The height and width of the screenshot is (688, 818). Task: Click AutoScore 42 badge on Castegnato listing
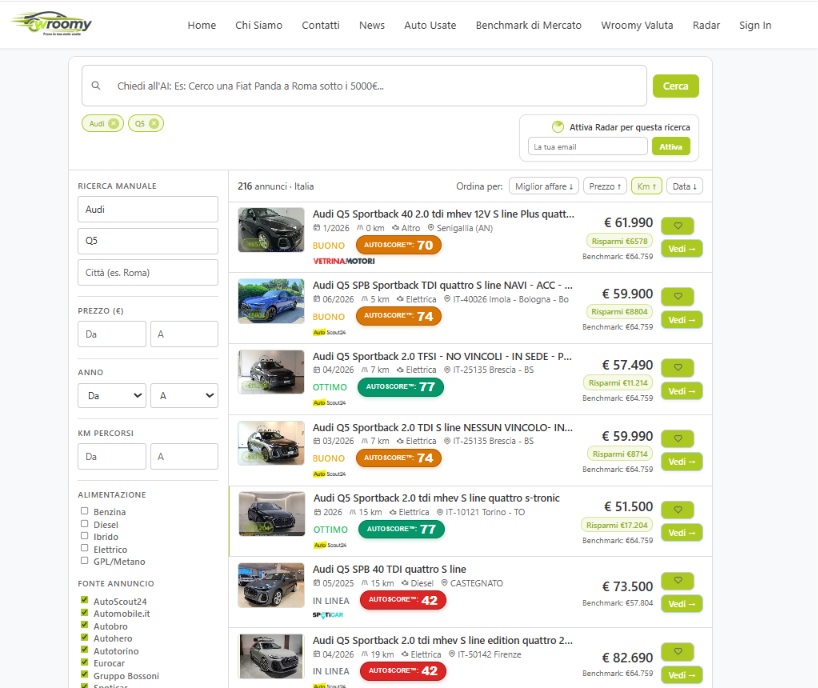[x=403, y=600]
